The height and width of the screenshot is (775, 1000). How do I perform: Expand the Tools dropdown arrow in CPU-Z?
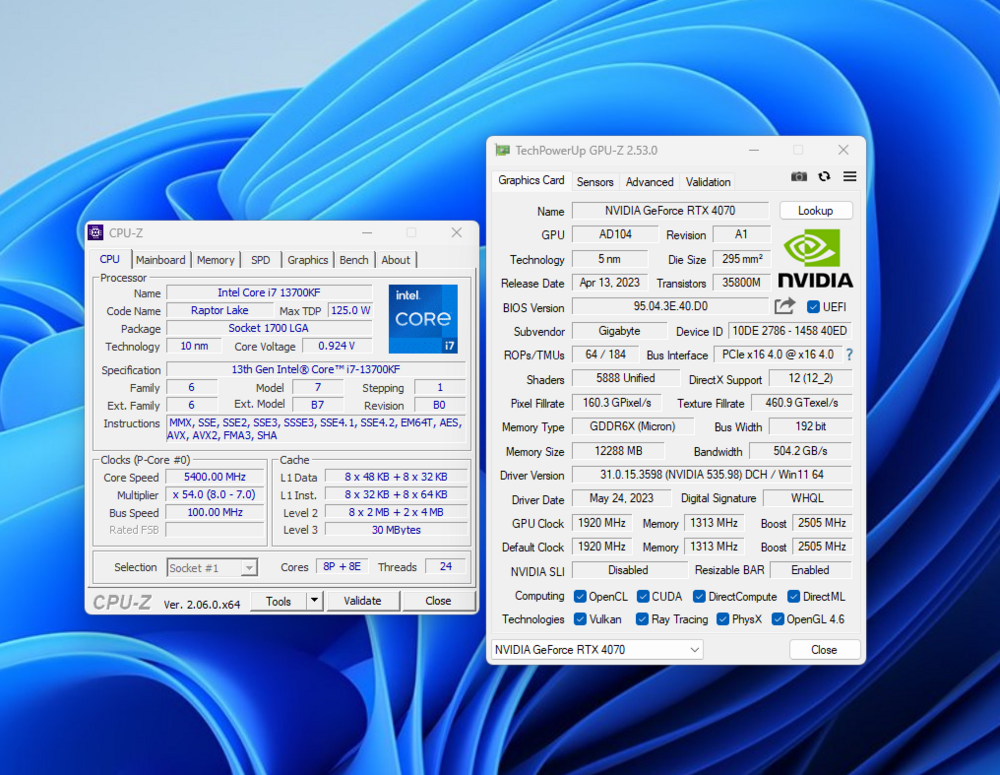click(x=314, y=601)
